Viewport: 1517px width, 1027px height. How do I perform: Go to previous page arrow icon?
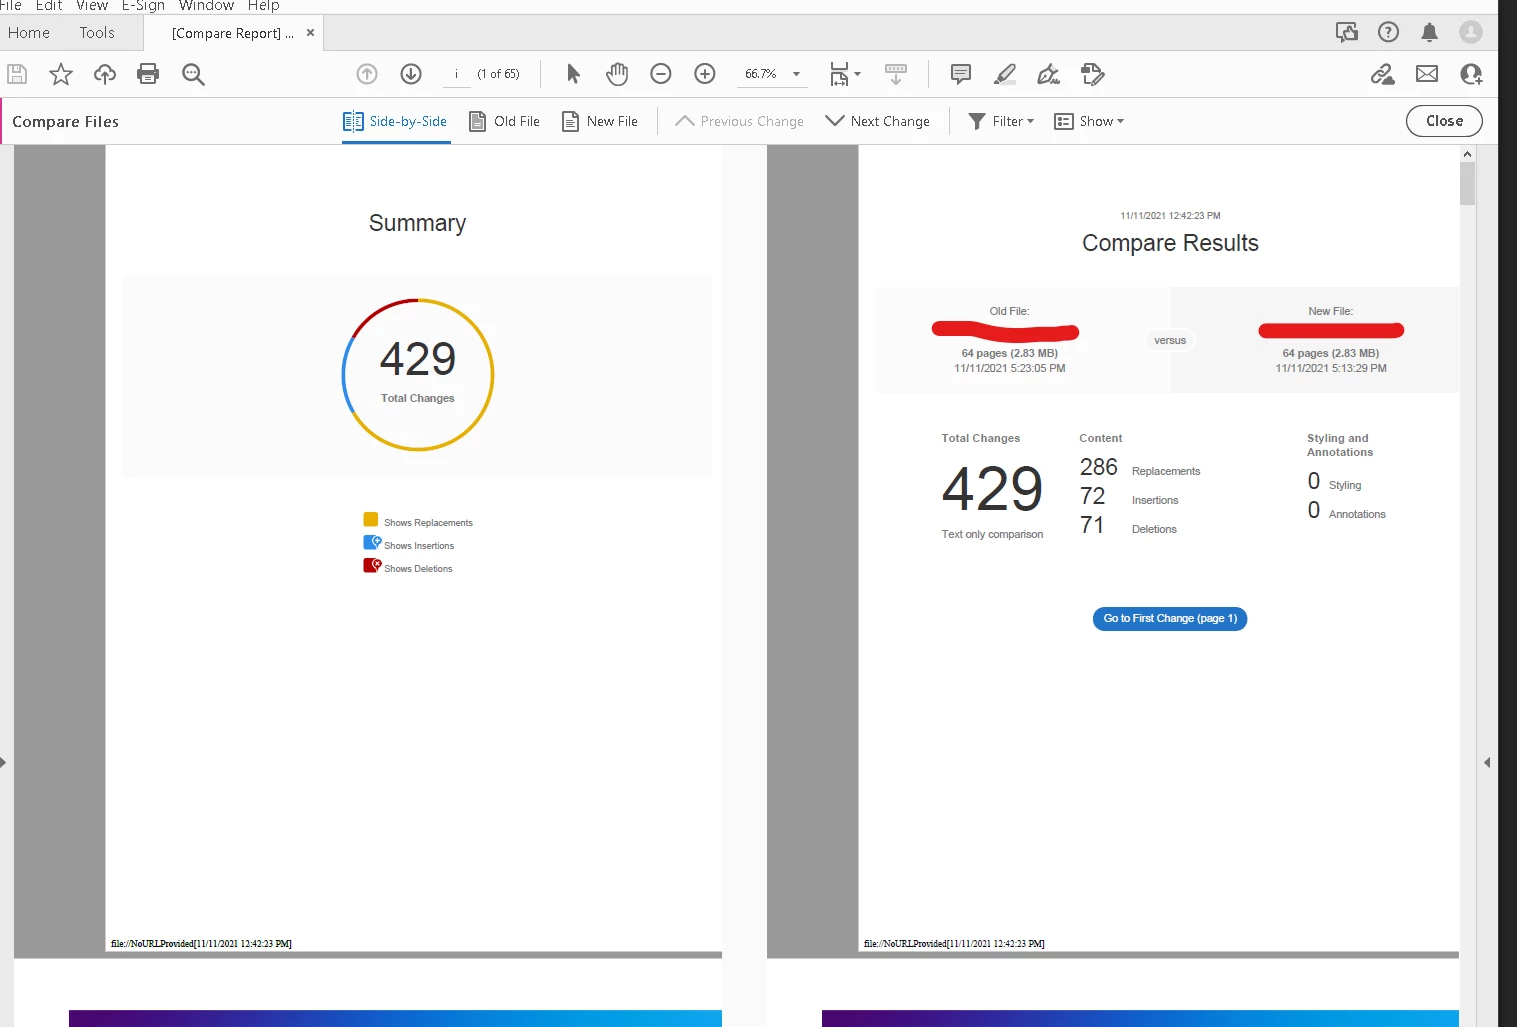tap(367, 74)
